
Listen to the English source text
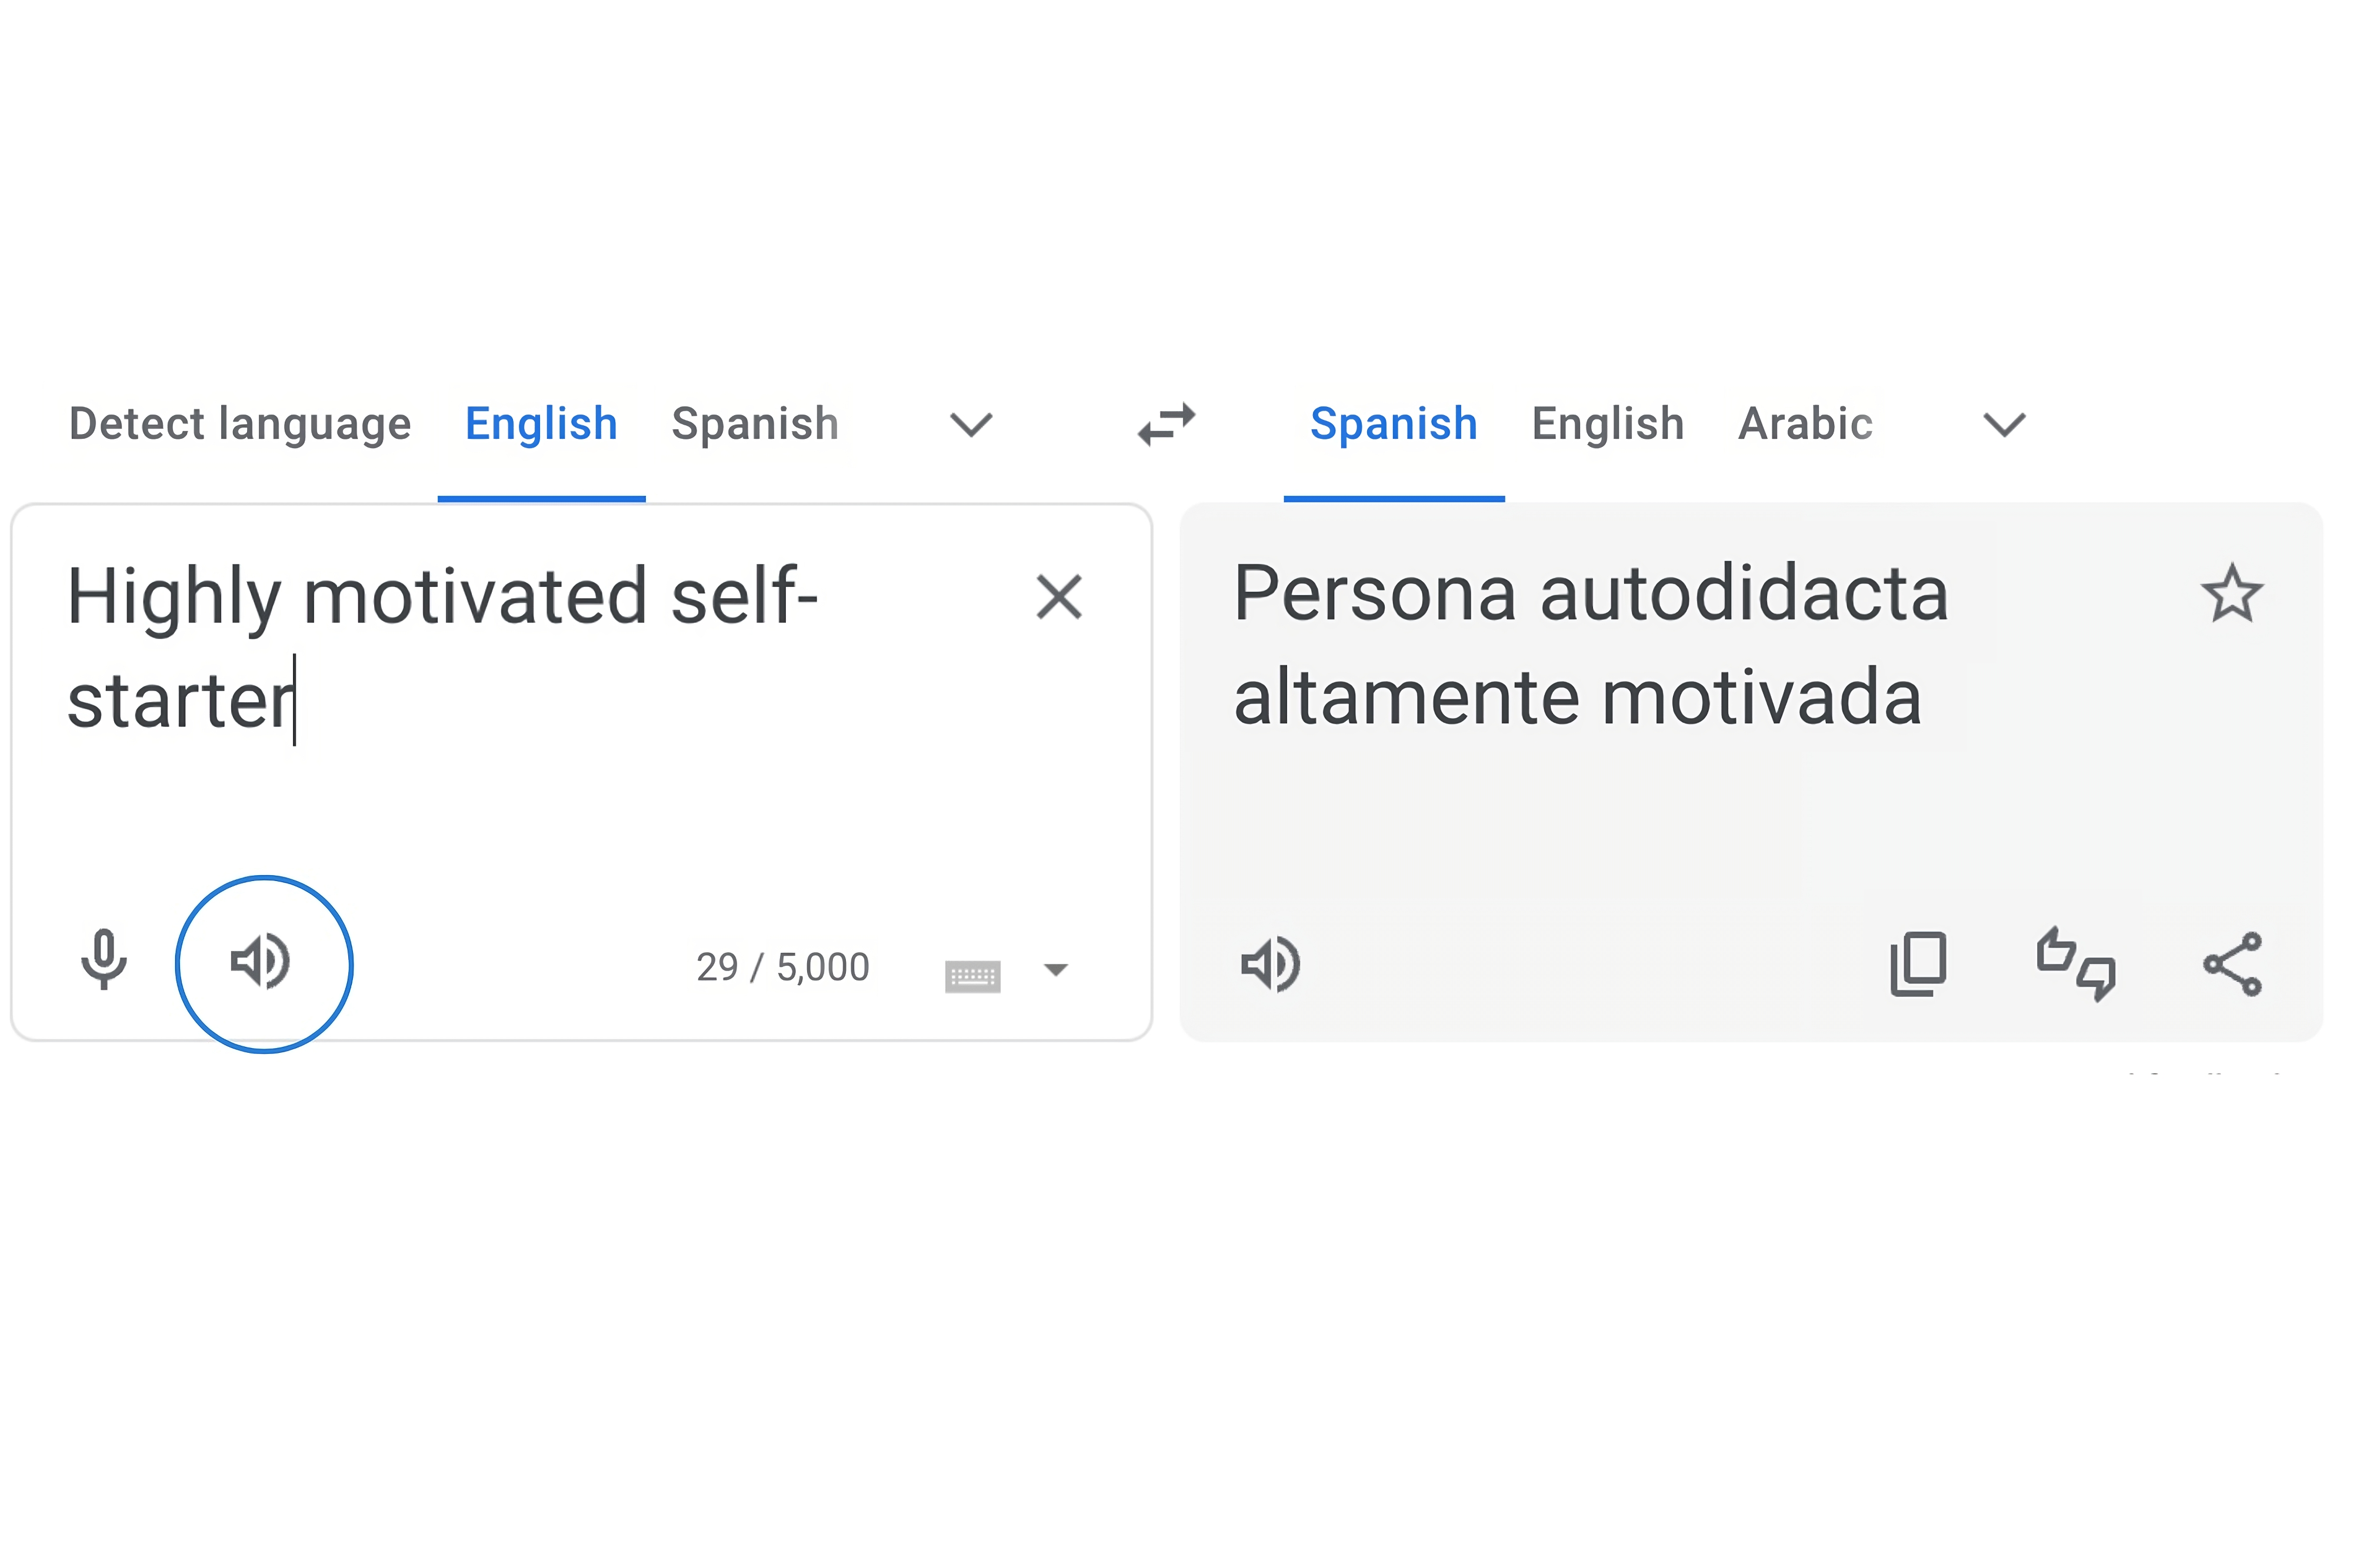[262, 963]
